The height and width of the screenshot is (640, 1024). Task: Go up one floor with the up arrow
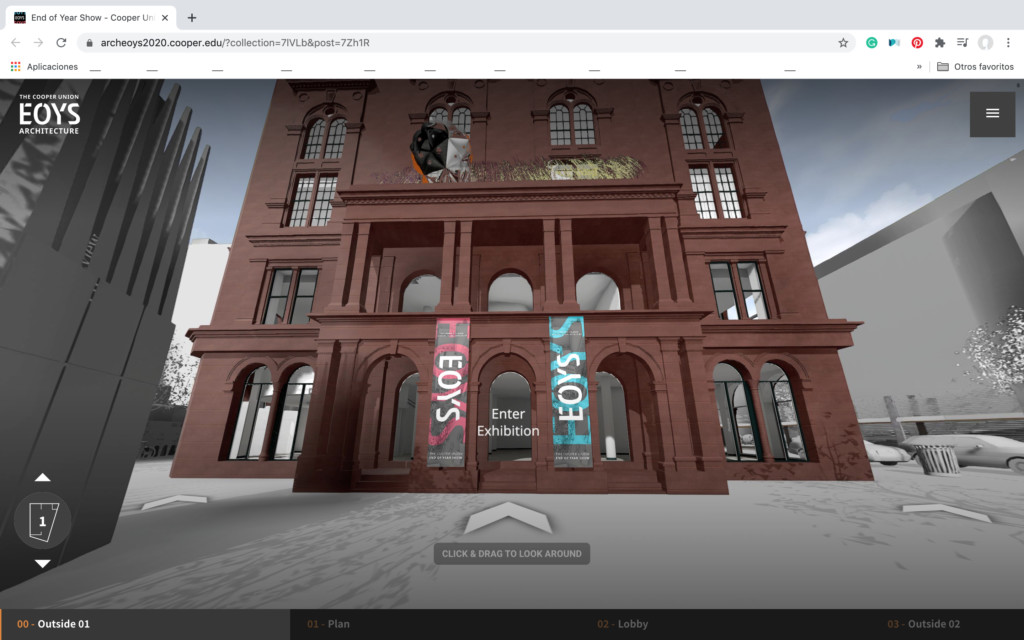tap(42, 477)
